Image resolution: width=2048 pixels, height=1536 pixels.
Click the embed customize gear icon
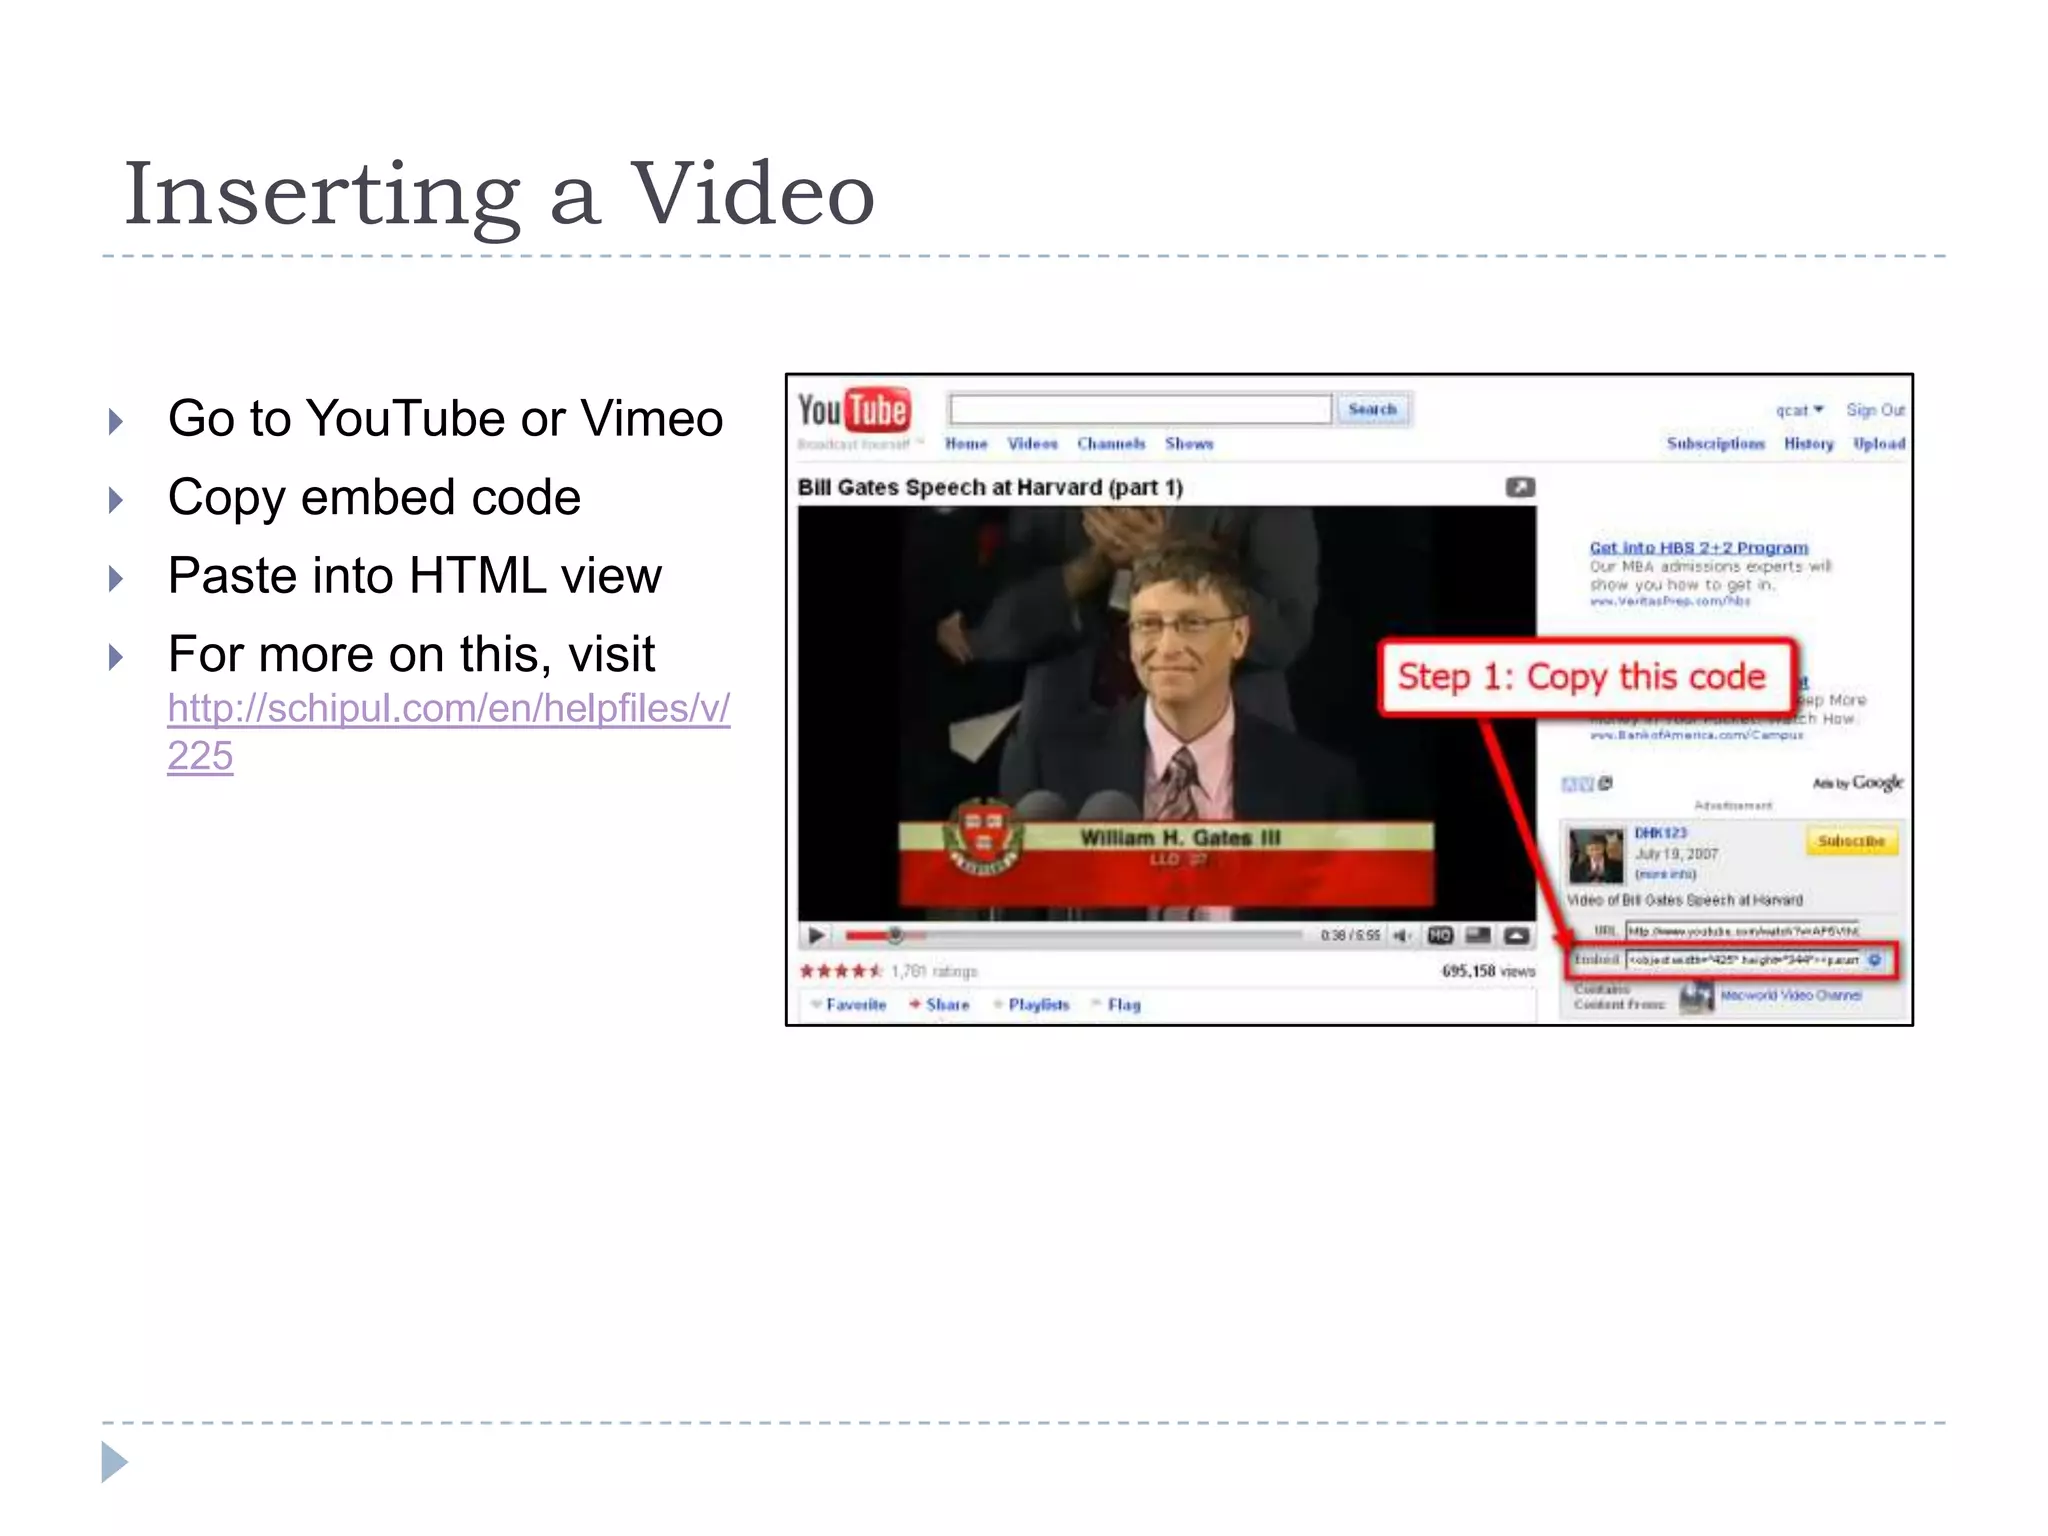point(1875,959)
